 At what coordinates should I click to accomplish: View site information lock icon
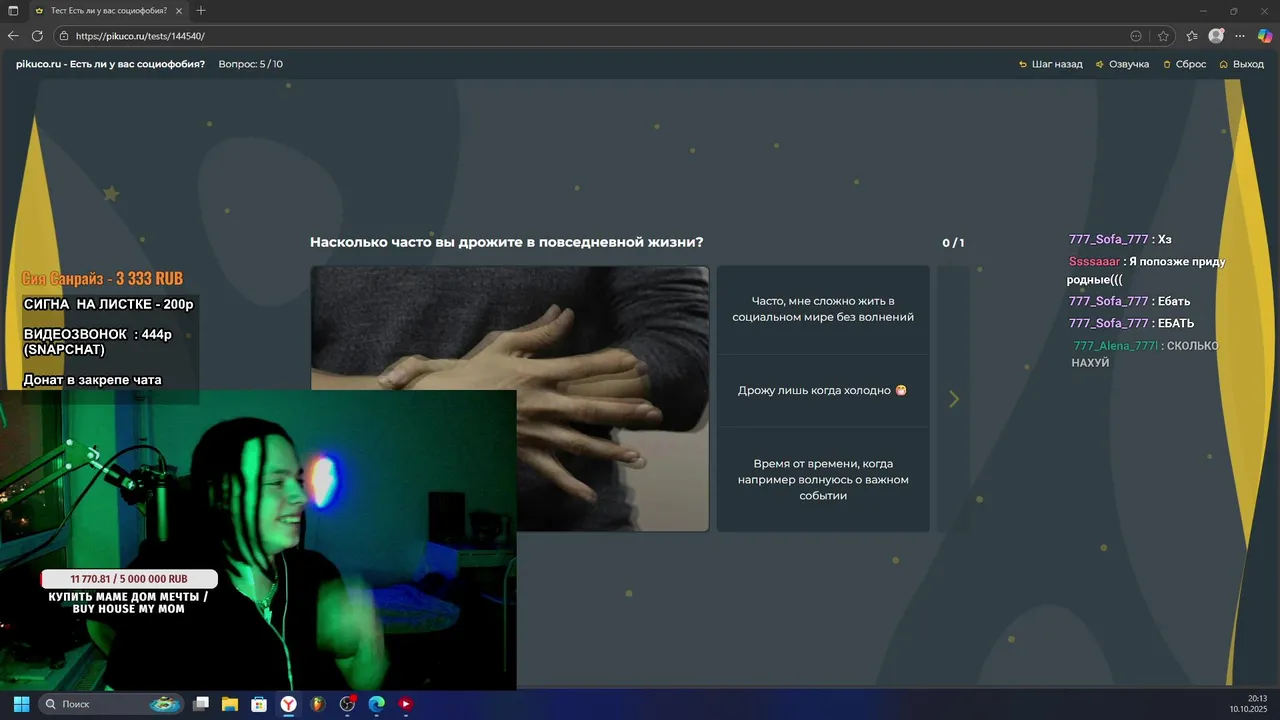64,36
